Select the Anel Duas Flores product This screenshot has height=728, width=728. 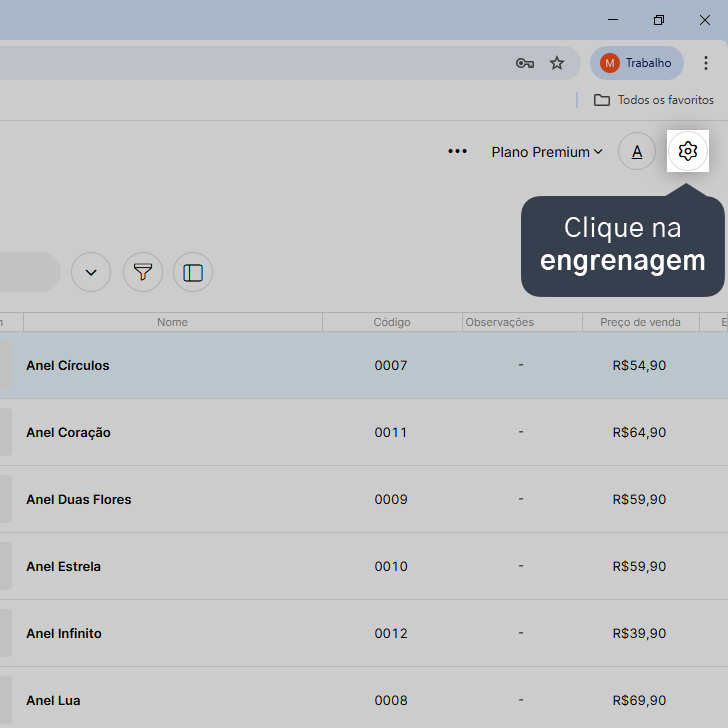79,500
